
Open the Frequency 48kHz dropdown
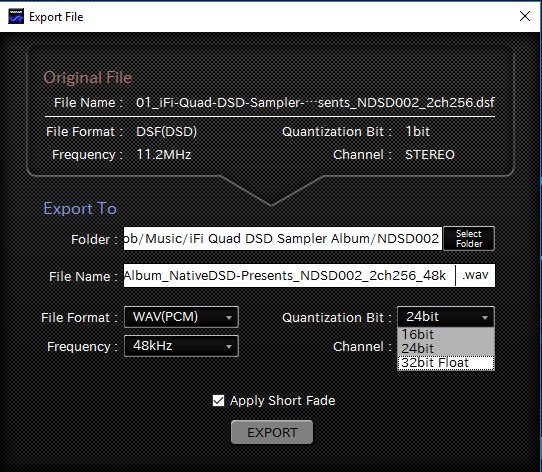tap(181, 346)
